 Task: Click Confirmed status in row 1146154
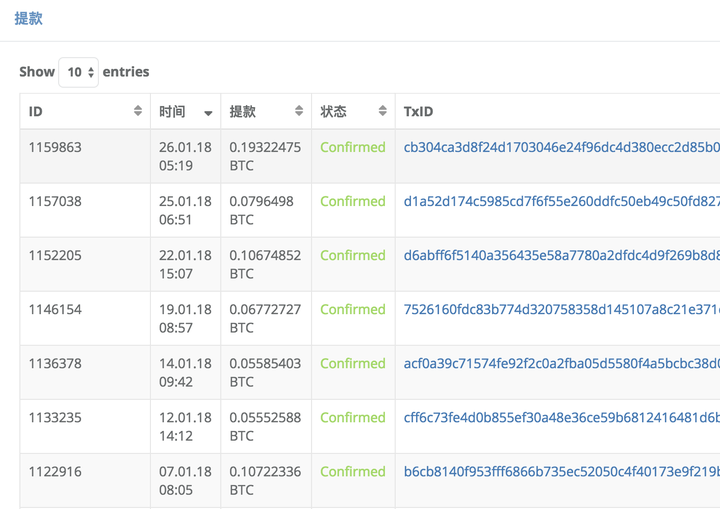tap(353, 310)
